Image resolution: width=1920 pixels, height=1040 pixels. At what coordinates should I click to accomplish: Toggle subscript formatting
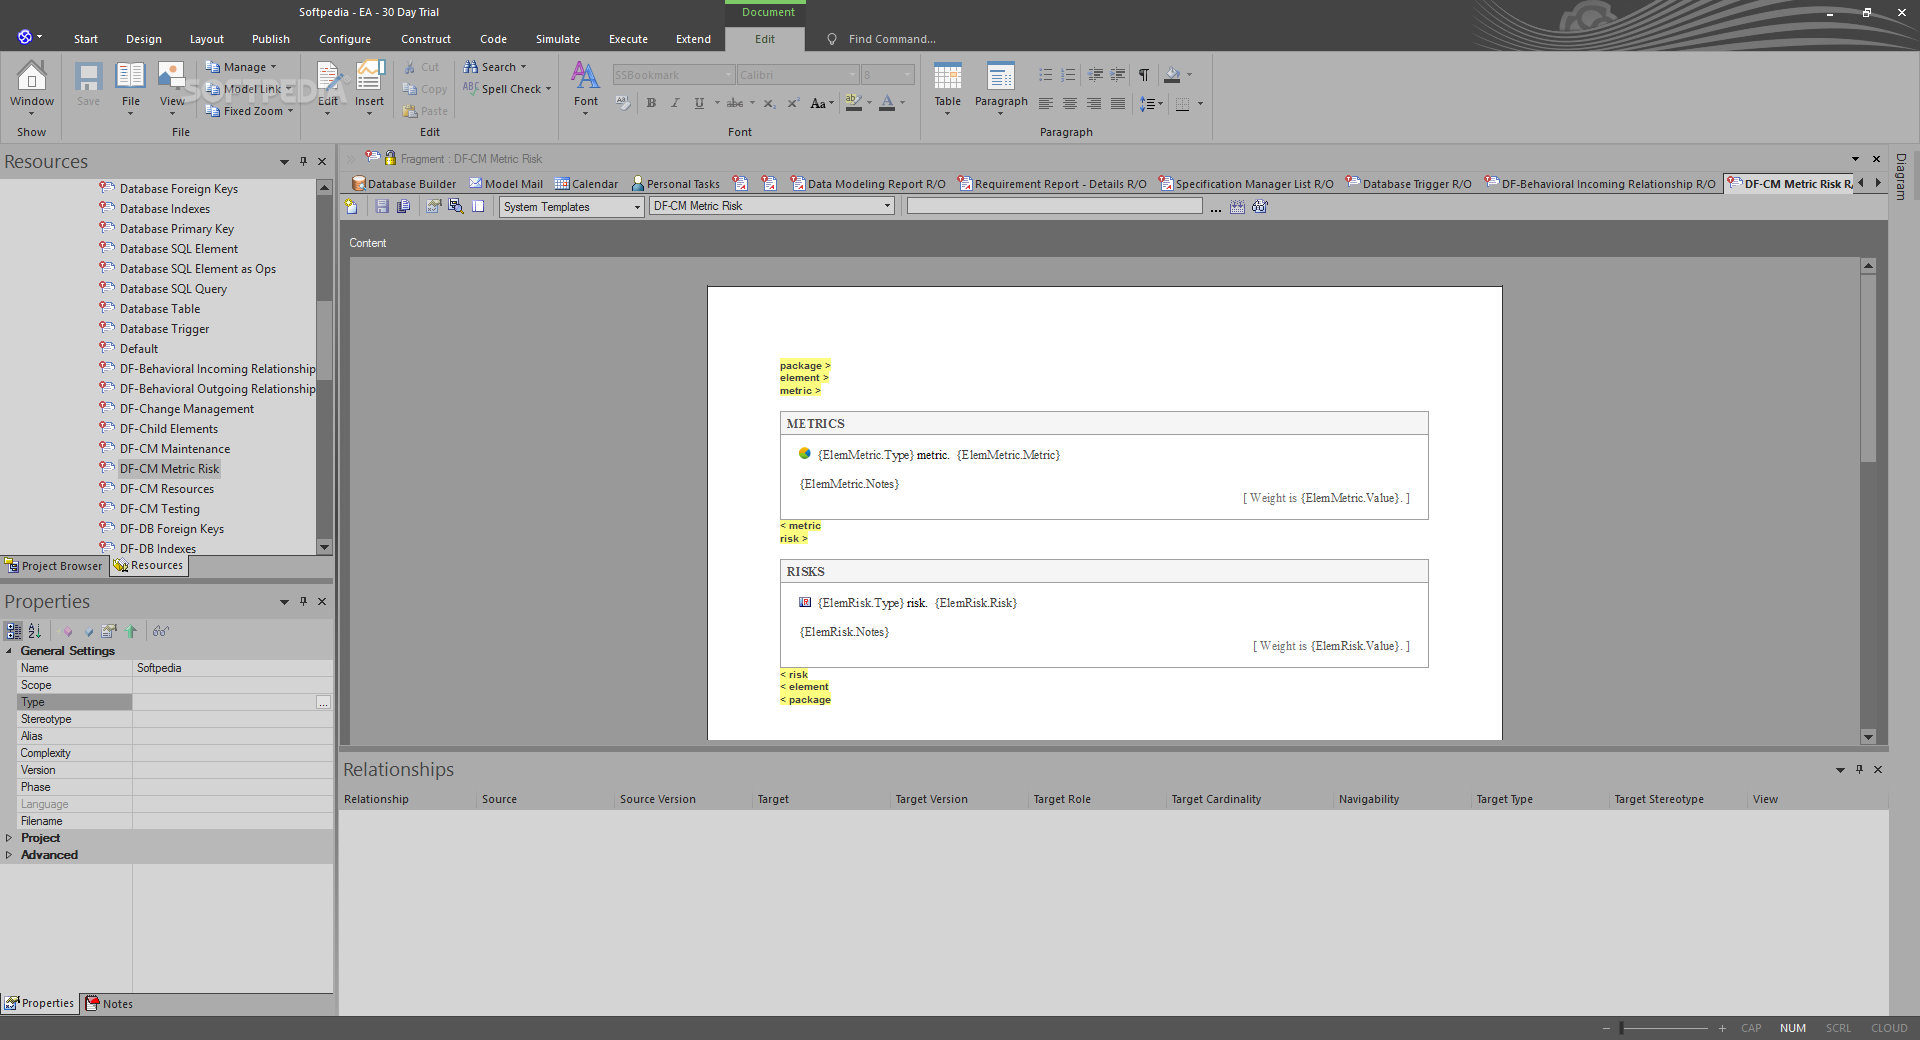pos(769,103)
